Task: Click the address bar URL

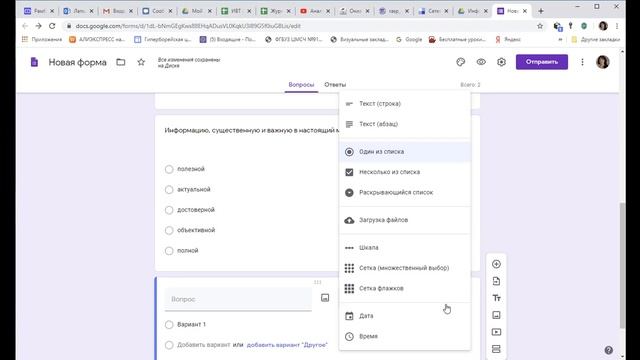Action: pos(188,26)
